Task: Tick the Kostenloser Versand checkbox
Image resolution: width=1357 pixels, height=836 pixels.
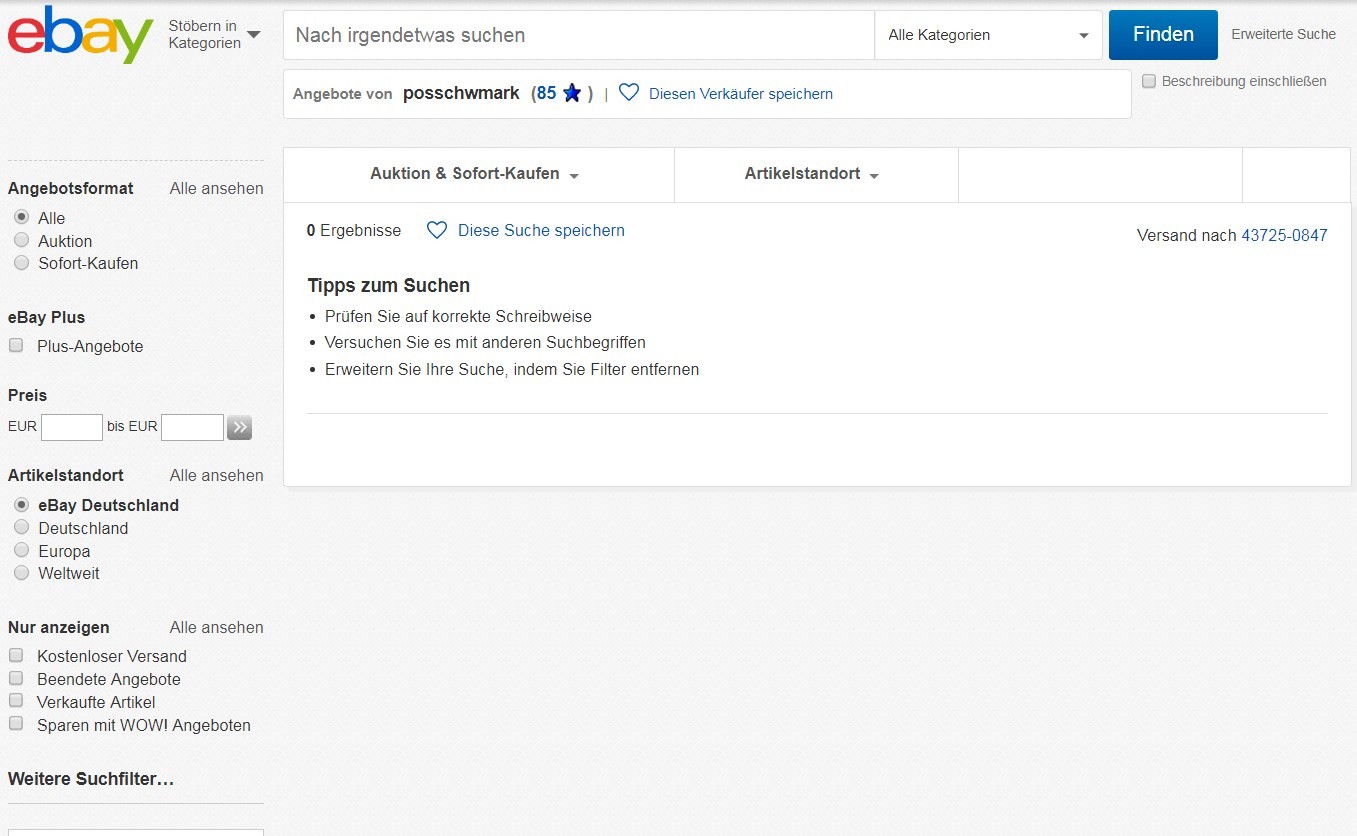Action: 16,656
